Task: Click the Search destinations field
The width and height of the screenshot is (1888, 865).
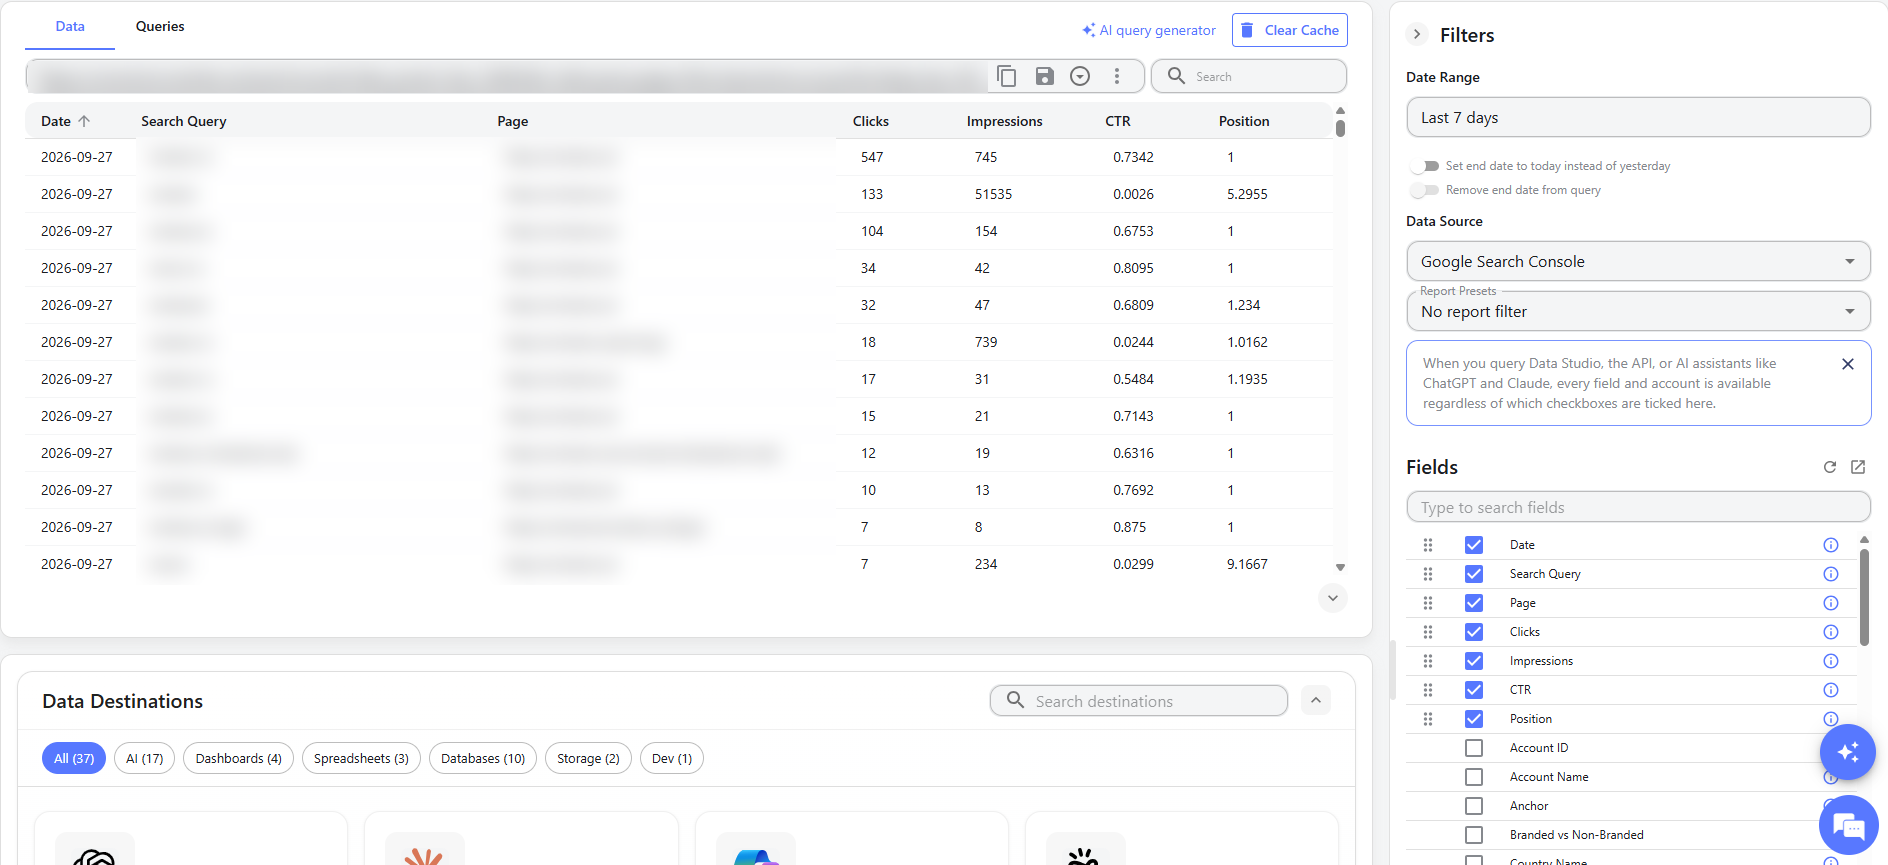Action: [x=1139, y=701]
